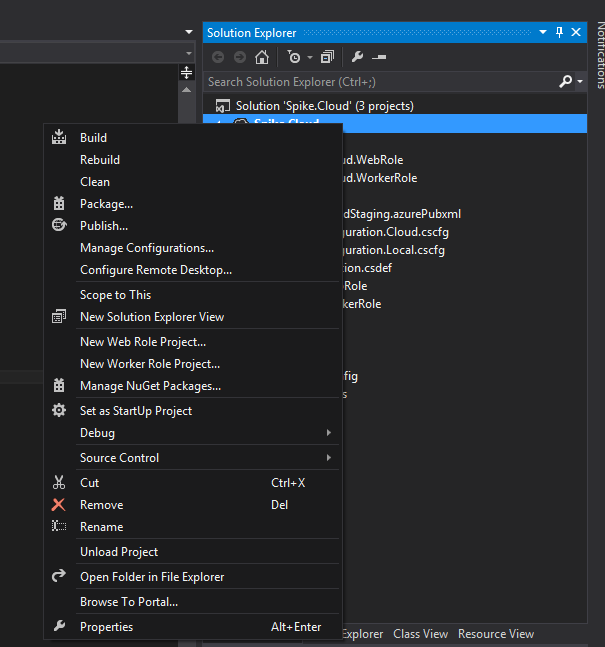Select the WorkerRole project tree item
This screenshot has height=647, width=605.
[381, 178]
